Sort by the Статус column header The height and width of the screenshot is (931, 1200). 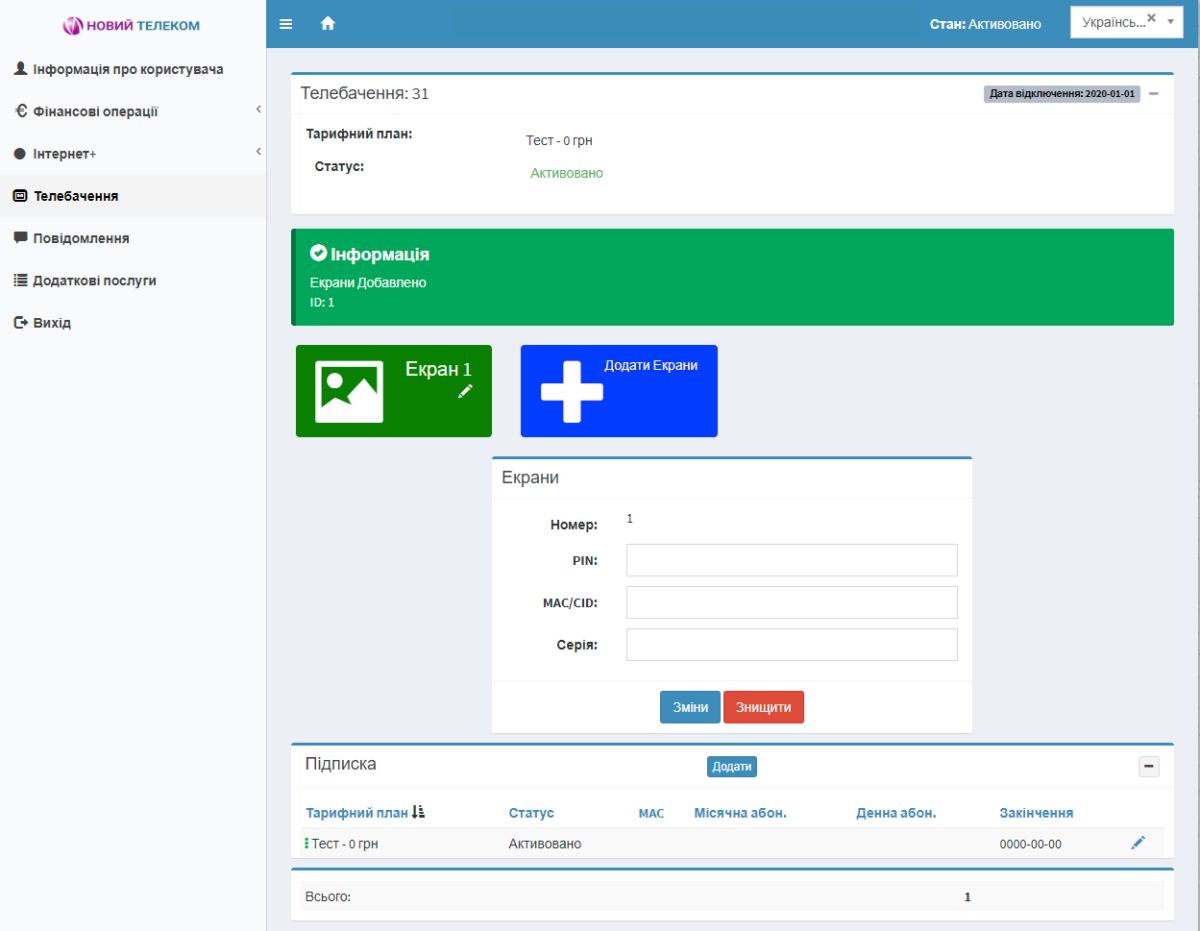click(531, 813)
